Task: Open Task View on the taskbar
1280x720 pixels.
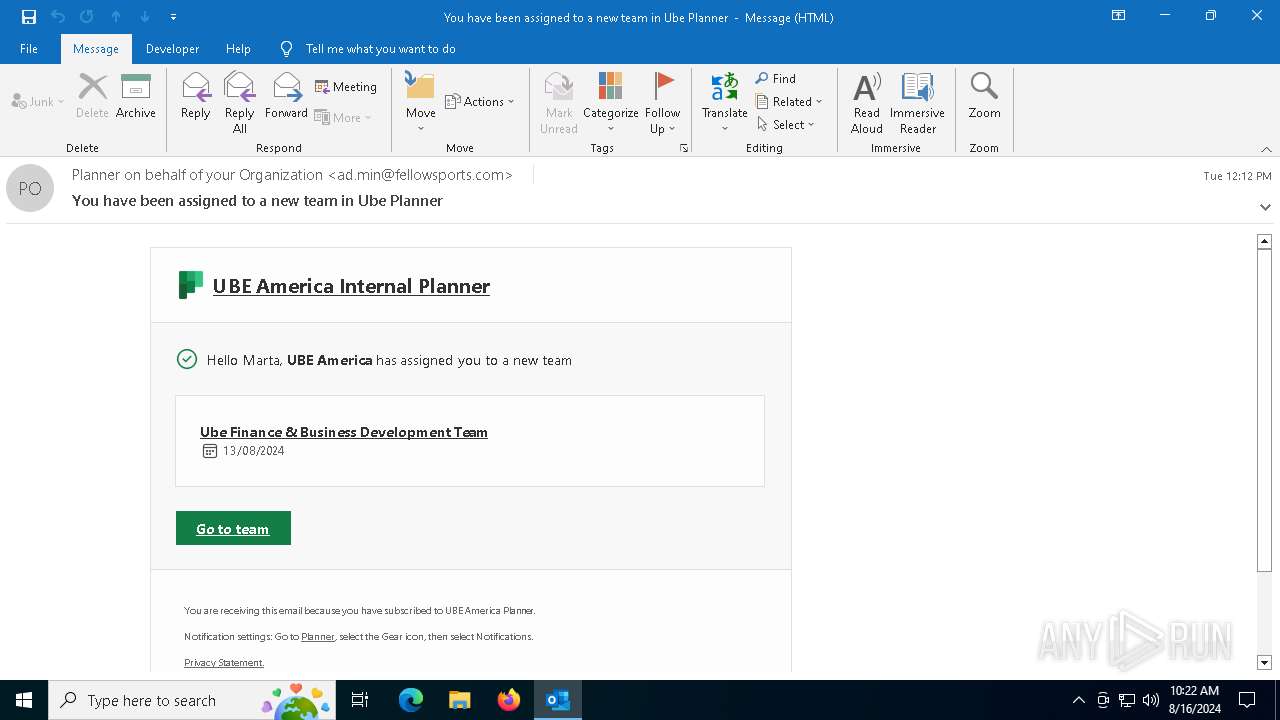Action: pyautogui.click(x=360, y=700)
